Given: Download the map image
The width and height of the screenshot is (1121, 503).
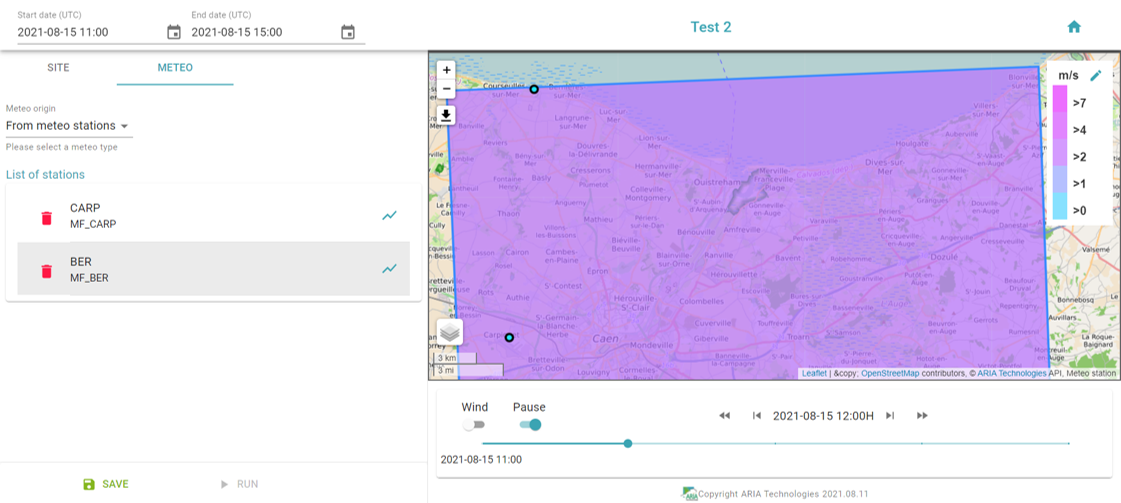Looking at the screenshot, I should 447,115.
